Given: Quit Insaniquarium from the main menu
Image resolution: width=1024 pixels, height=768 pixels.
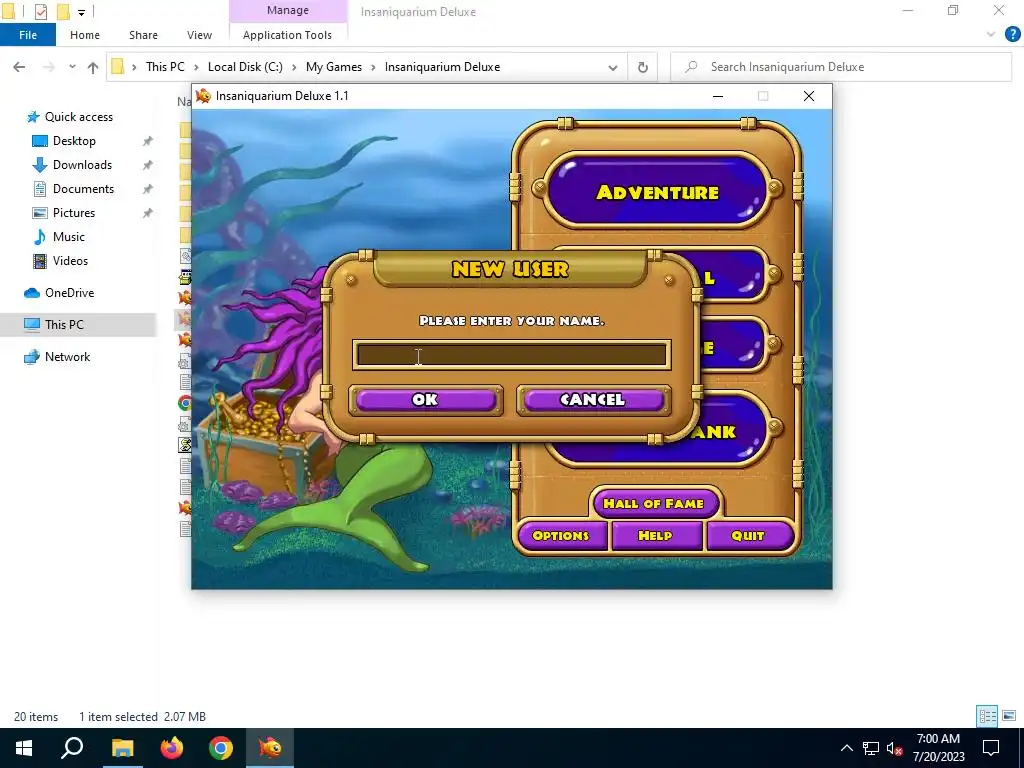Looking at the screenshot, I should click(x=748, y=536).
